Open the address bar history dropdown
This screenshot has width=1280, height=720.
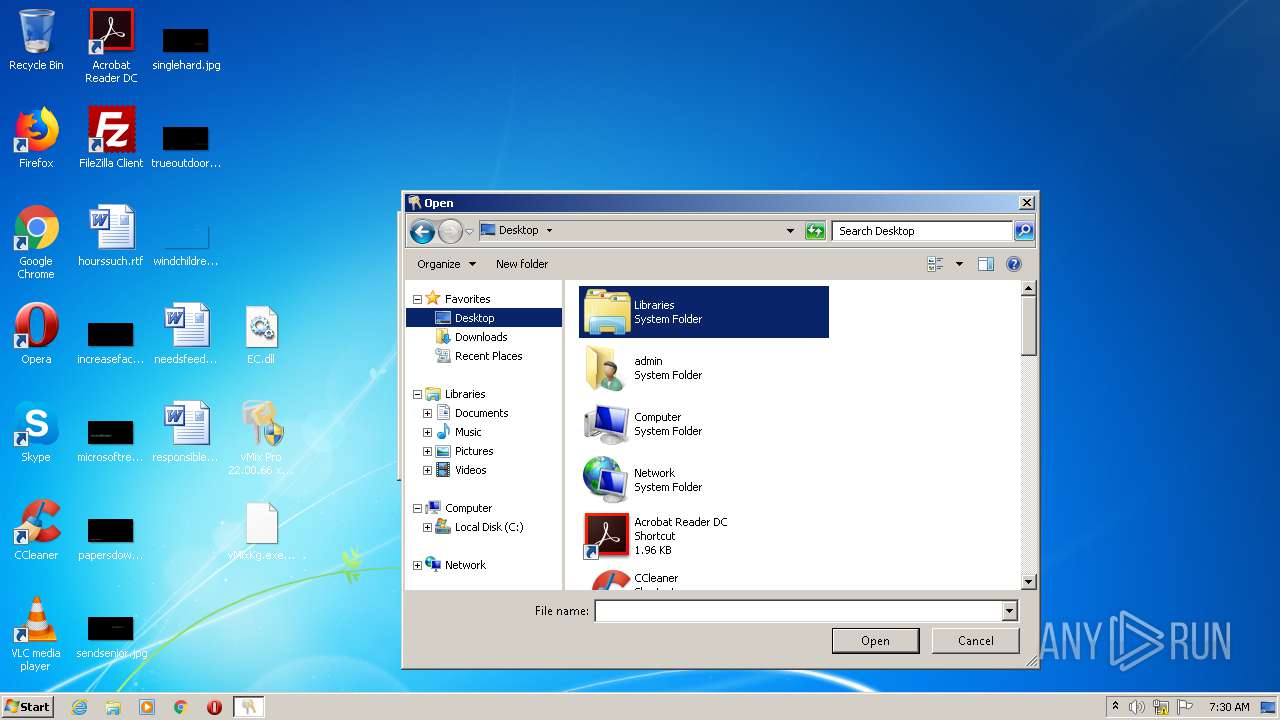[790, 231]
